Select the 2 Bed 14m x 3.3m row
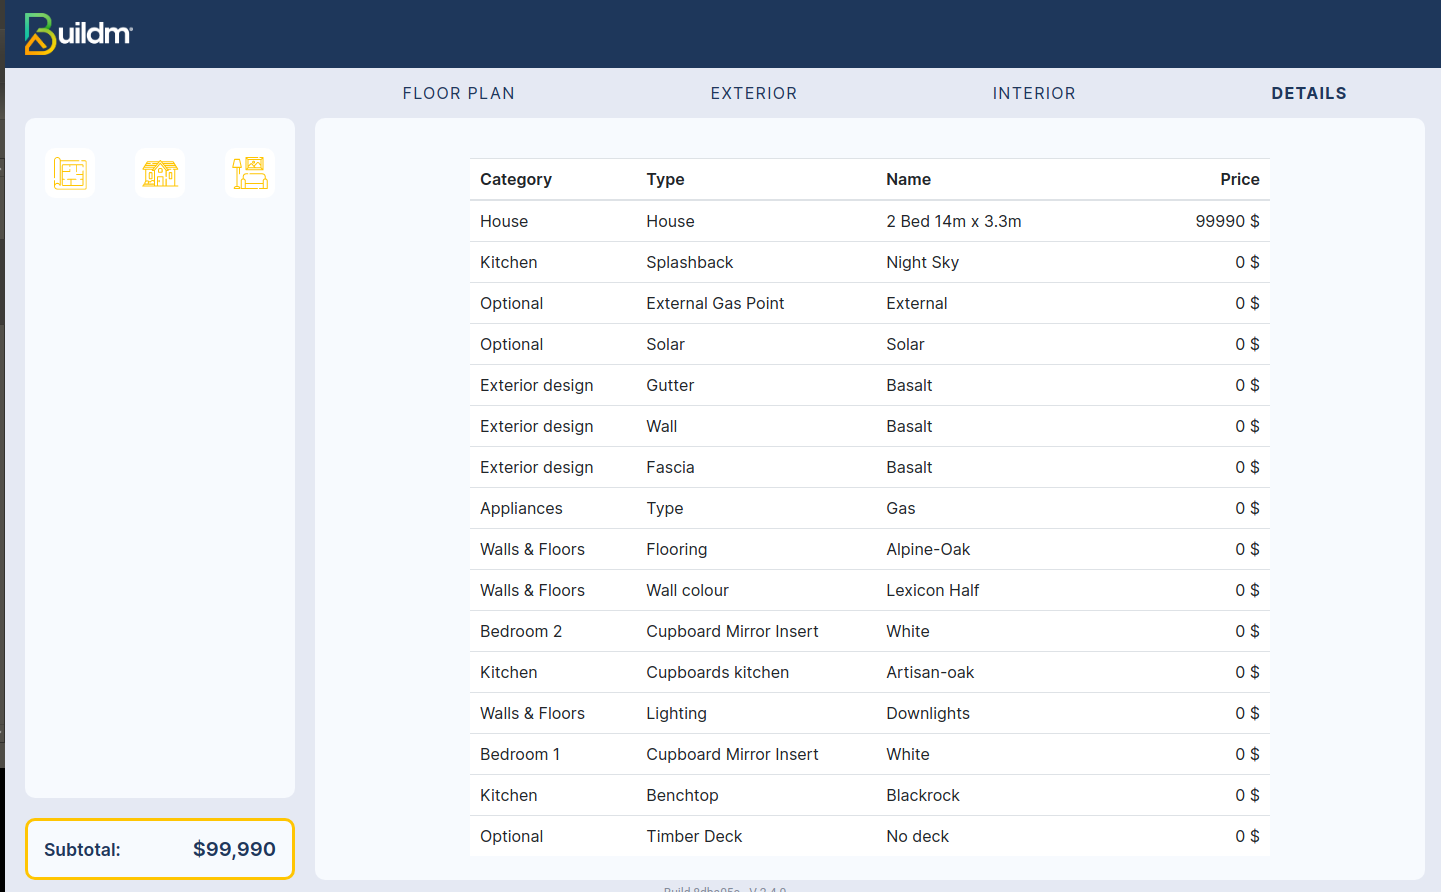Image resolution: width=1441 pixels, height=892 pixels. [x=869, y=221]
